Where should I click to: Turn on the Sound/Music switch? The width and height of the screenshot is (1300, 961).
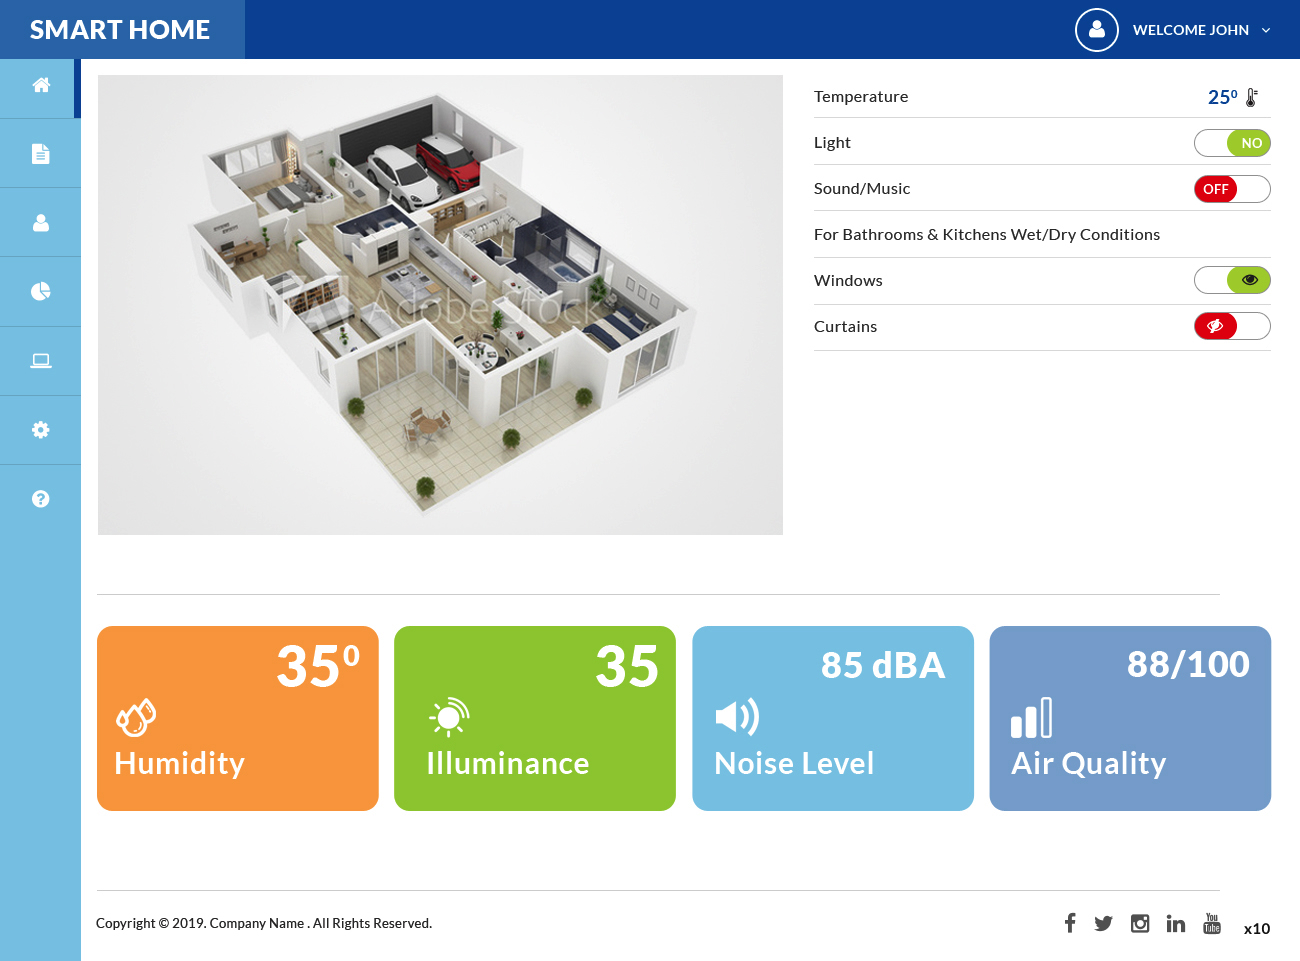(1232, 189)
